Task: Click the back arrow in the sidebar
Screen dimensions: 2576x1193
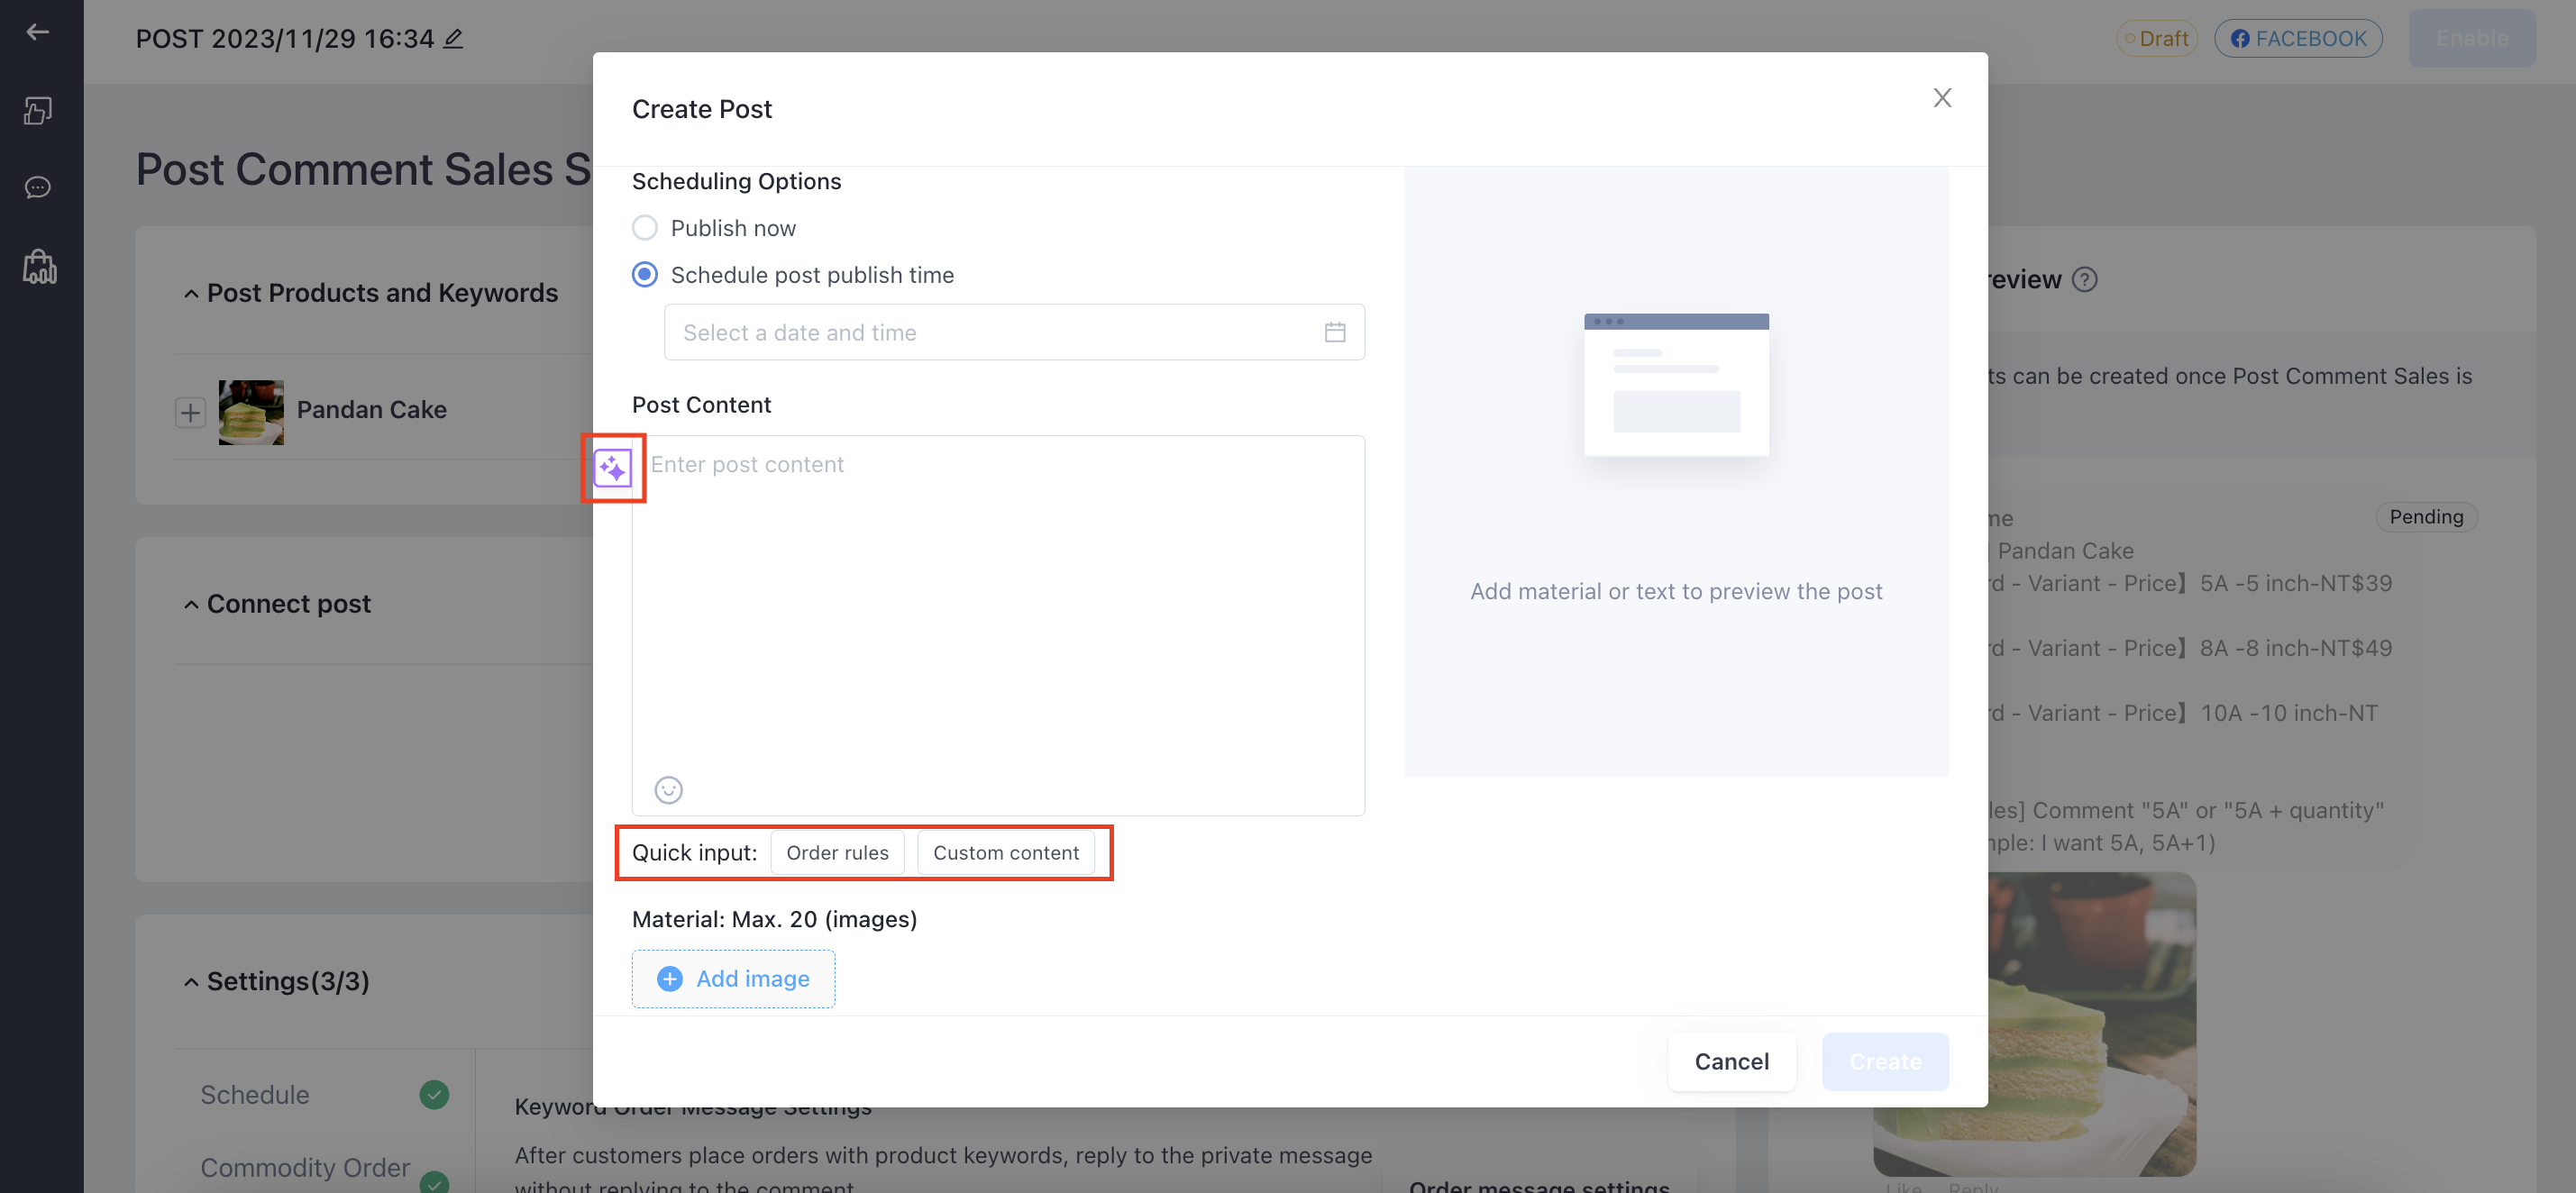Action: click(x=38, y=32)
